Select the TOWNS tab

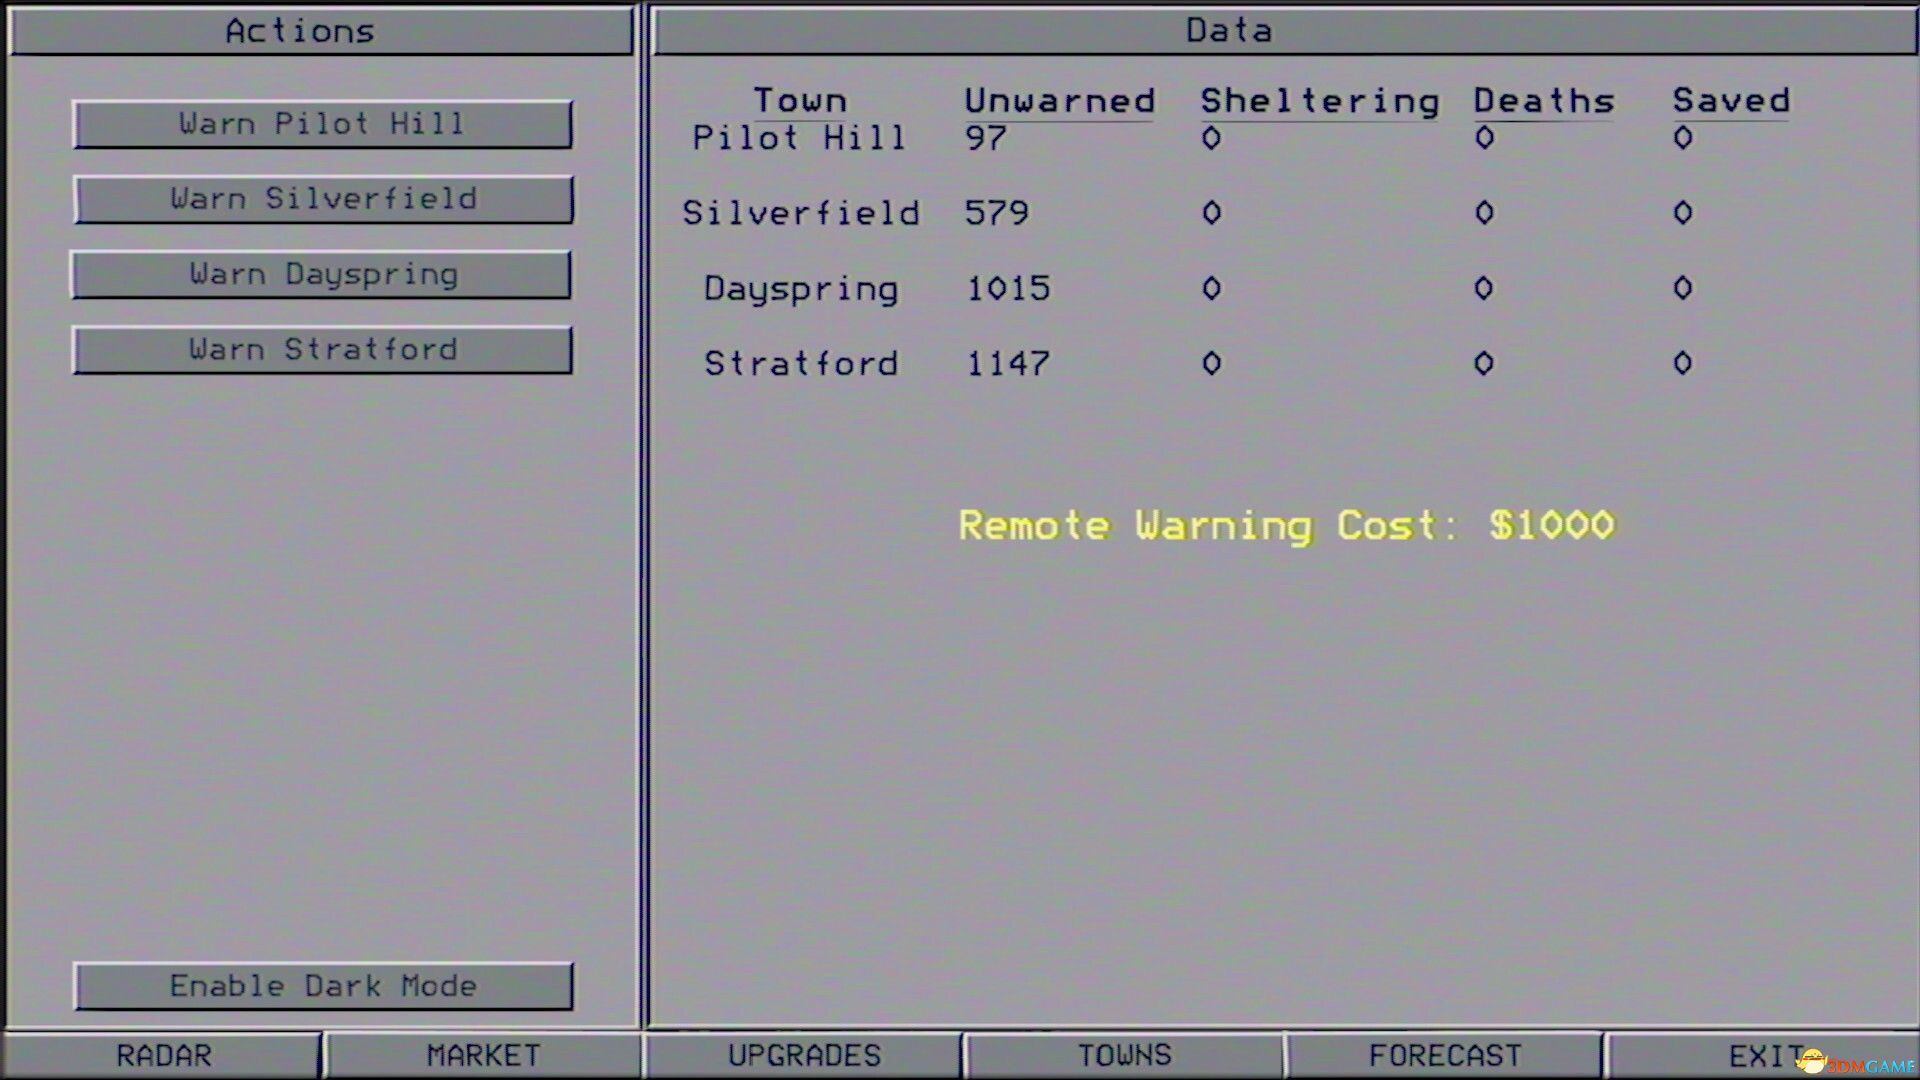1124,1055
